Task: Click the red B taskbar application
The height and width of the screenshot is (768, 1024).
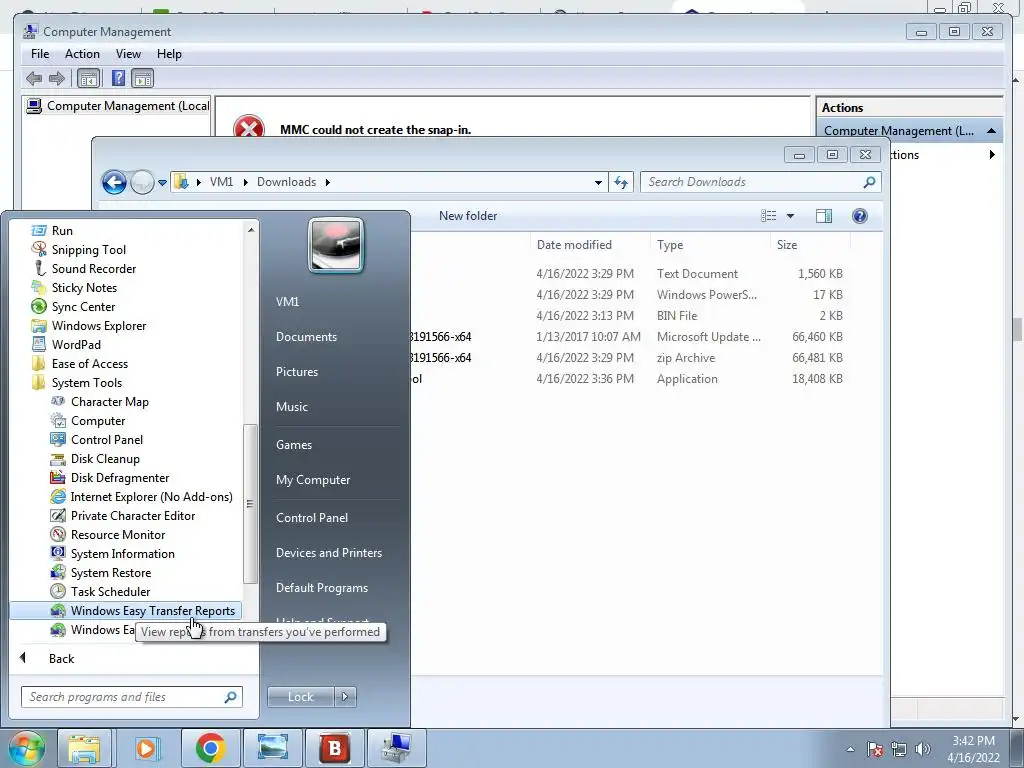Action: pyautogui.click(x=334, y=748)
